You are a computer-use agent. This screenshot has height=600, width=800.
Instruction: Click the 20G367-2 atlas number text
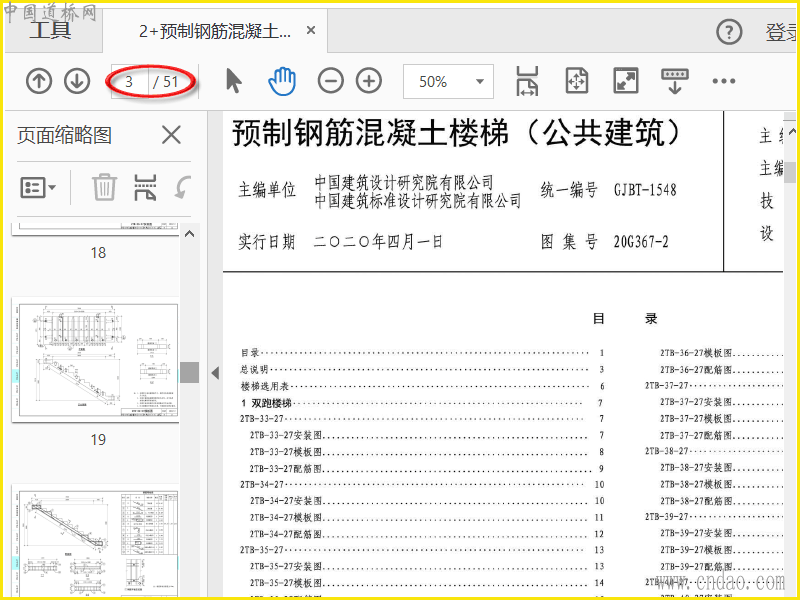click(641, 241)
